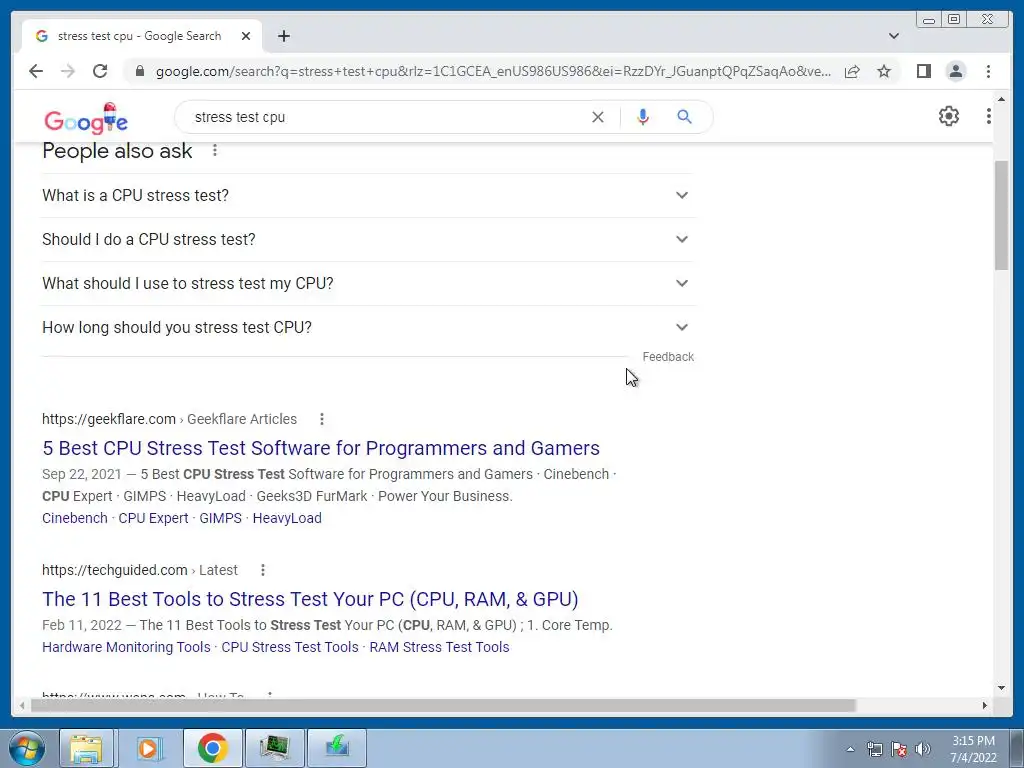This screenshot has height=768, width=1024.
Task: Open the tab search dropdown arrow
Action: (894, 36)
